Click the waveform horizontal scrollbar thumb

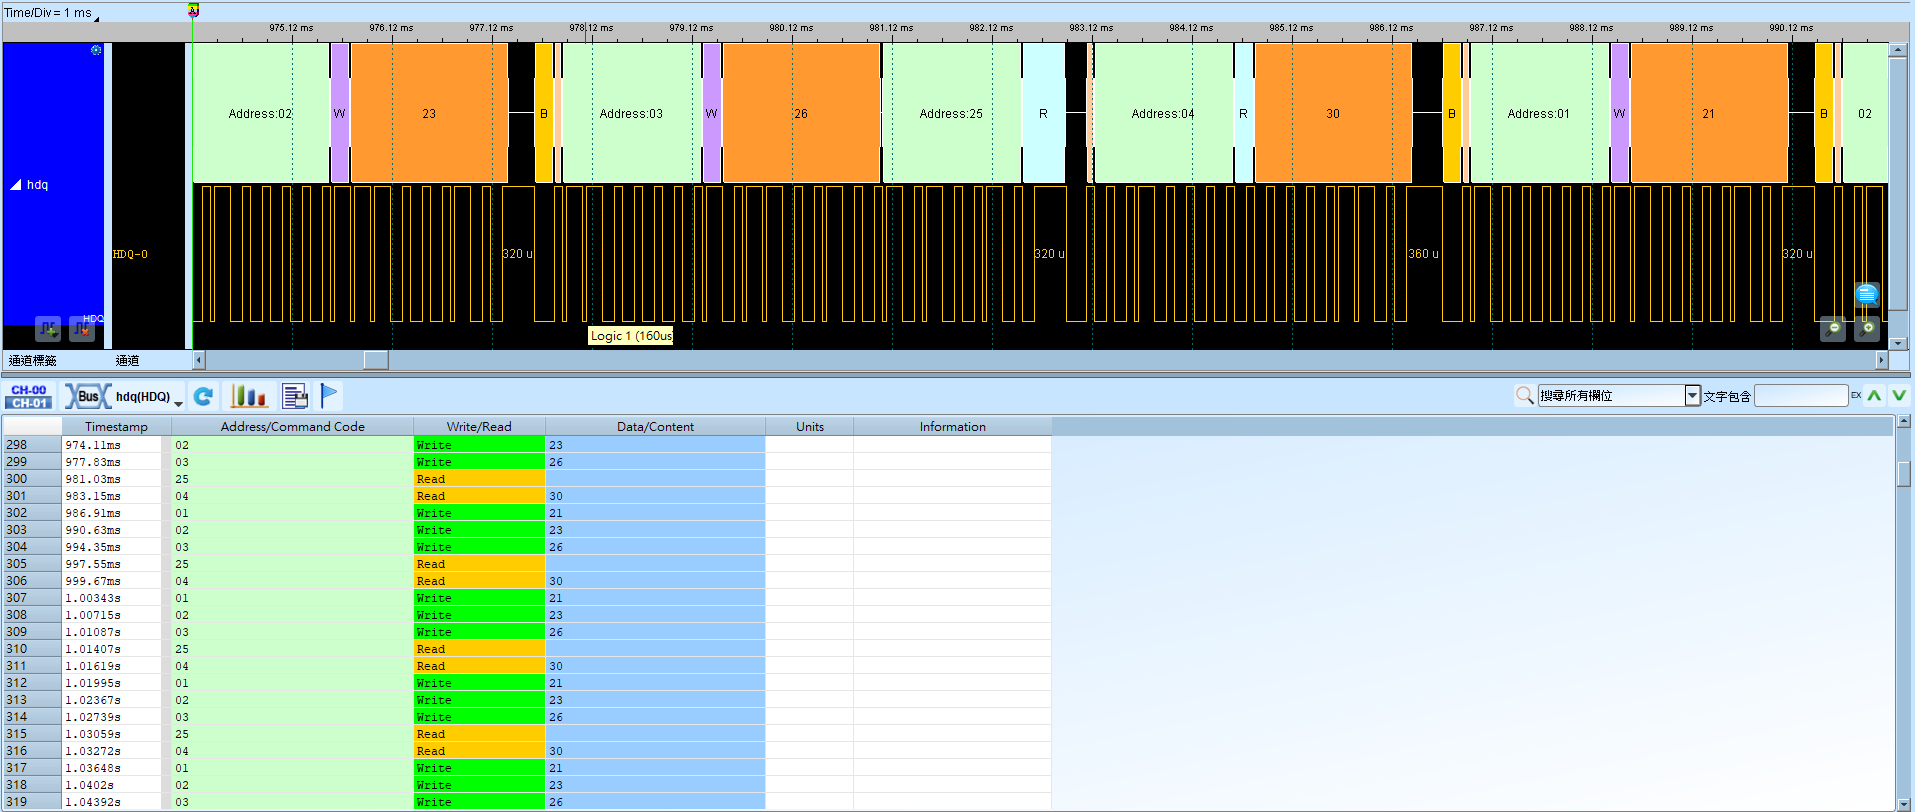pyautogui.click(x=376, y=360)
